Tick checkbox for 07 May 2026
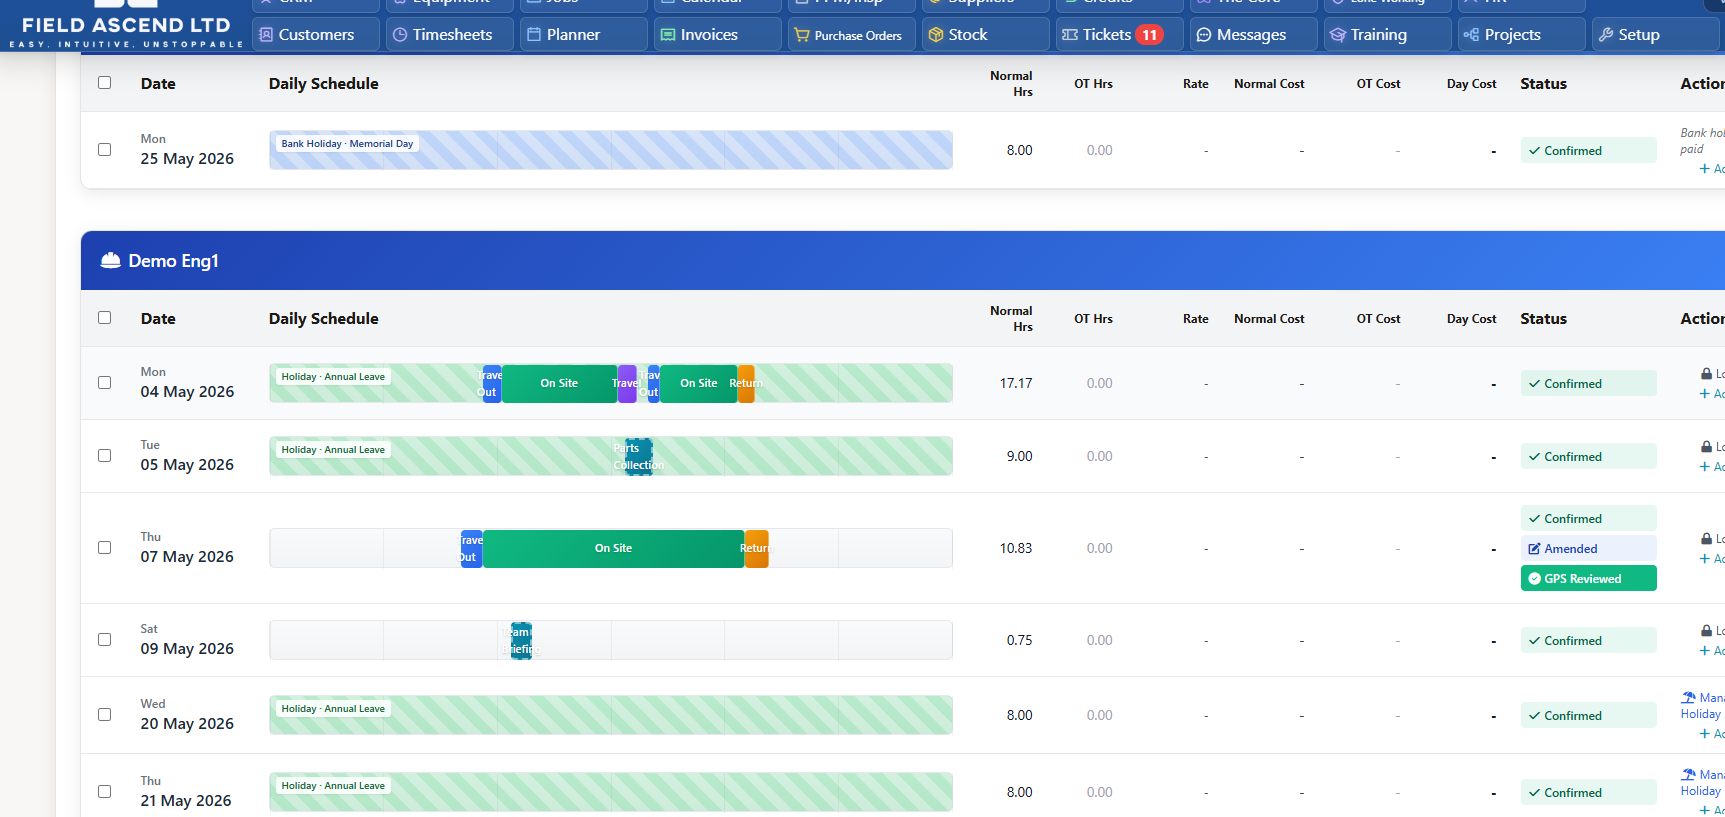 coord(105,548)
